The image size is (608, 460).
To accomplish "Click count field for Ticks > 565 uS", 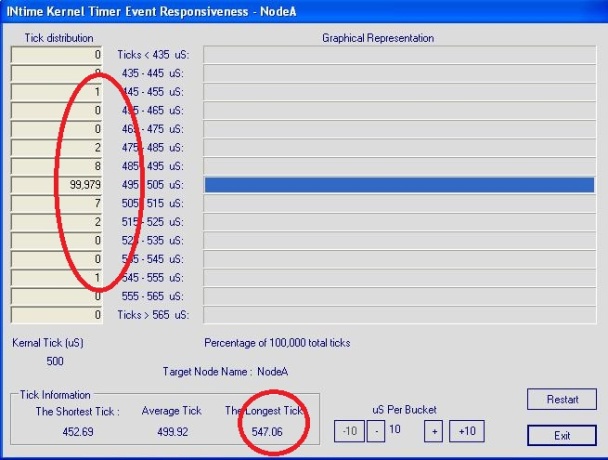I will pos(57,315).
